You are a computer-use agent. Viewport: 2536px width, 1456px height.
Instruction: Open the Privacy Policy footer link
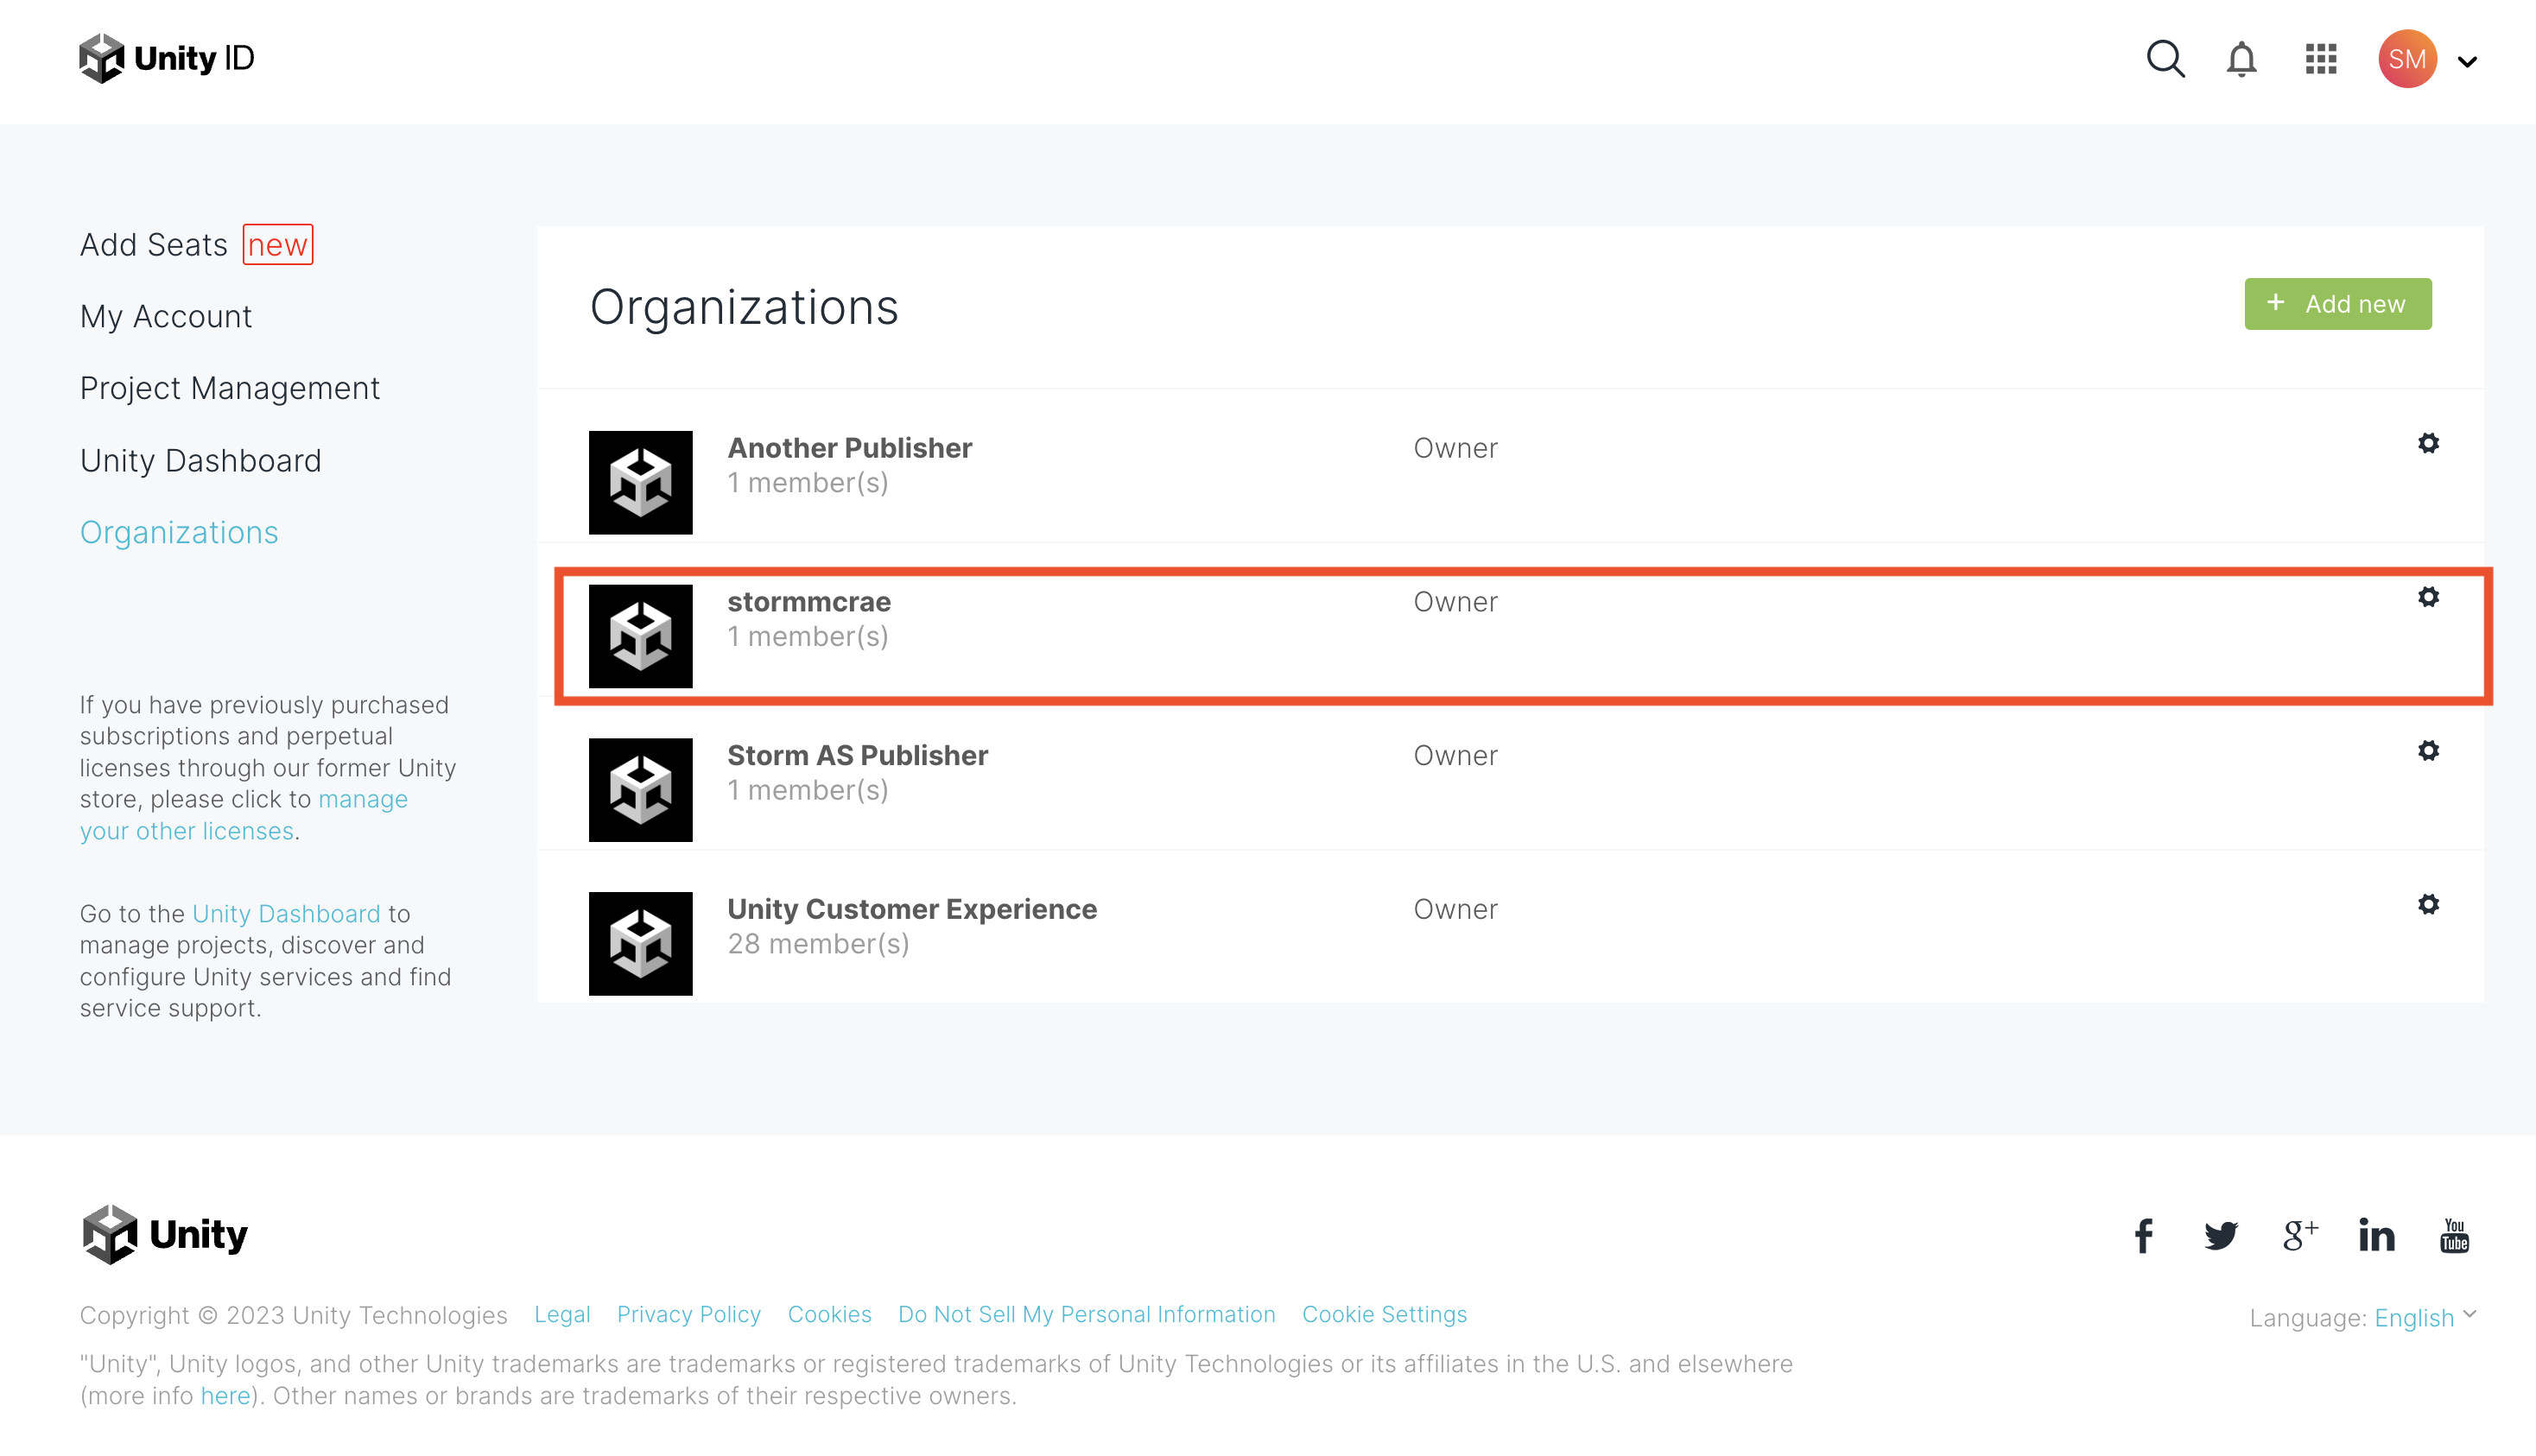coord(688,1315)
